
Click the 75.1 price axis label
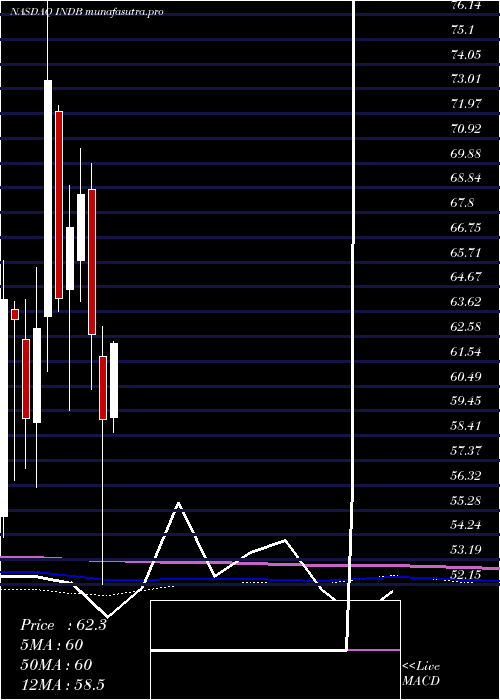(462, 30)
